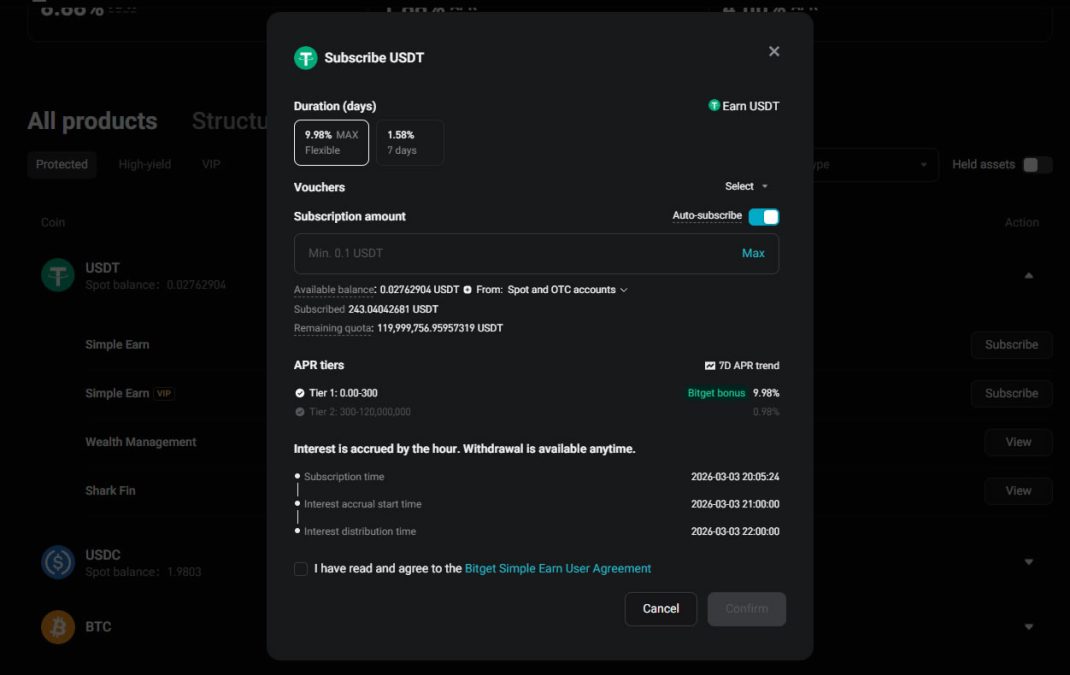Toggle the Held assets switch
Viewport: 1070px width, 675px height.
(x=1037, y=164)
